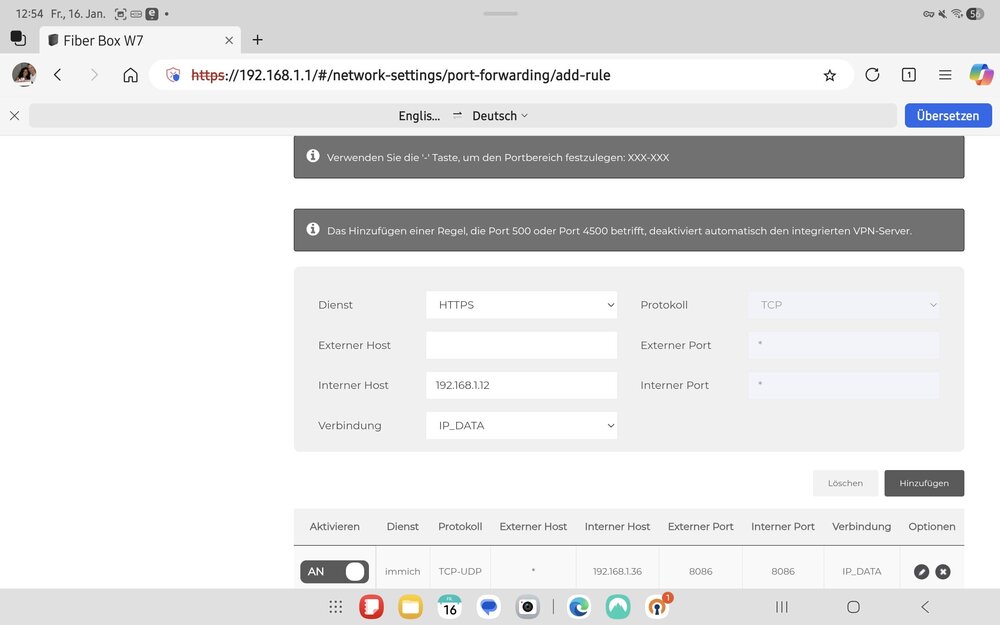This screenshot has height=625, width=1000.
Task: Select the 192.168.1.36 cell
Action: point(617,571)
